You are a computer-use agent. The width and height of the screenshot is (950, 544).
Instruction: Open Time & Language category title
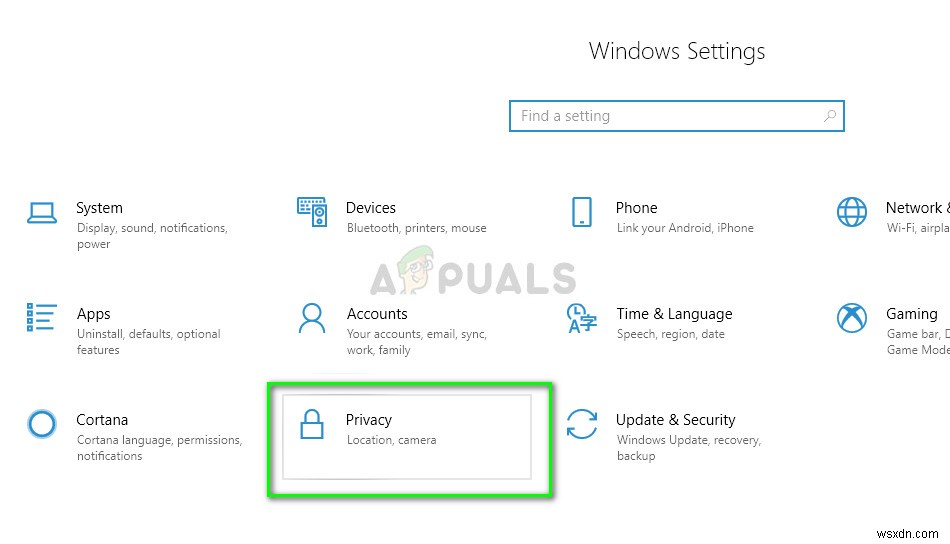pyautogui.click(x=674, y=314)
